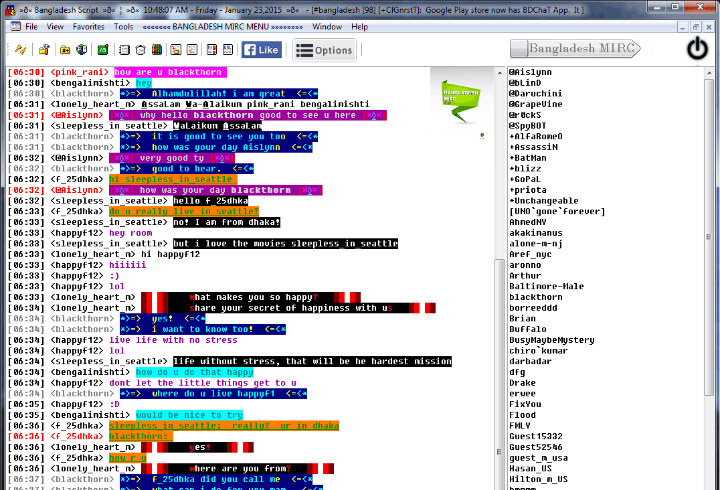Select Guest15332 in the nick list
This screenshot has height=490, width=720.
pos(535,436)
